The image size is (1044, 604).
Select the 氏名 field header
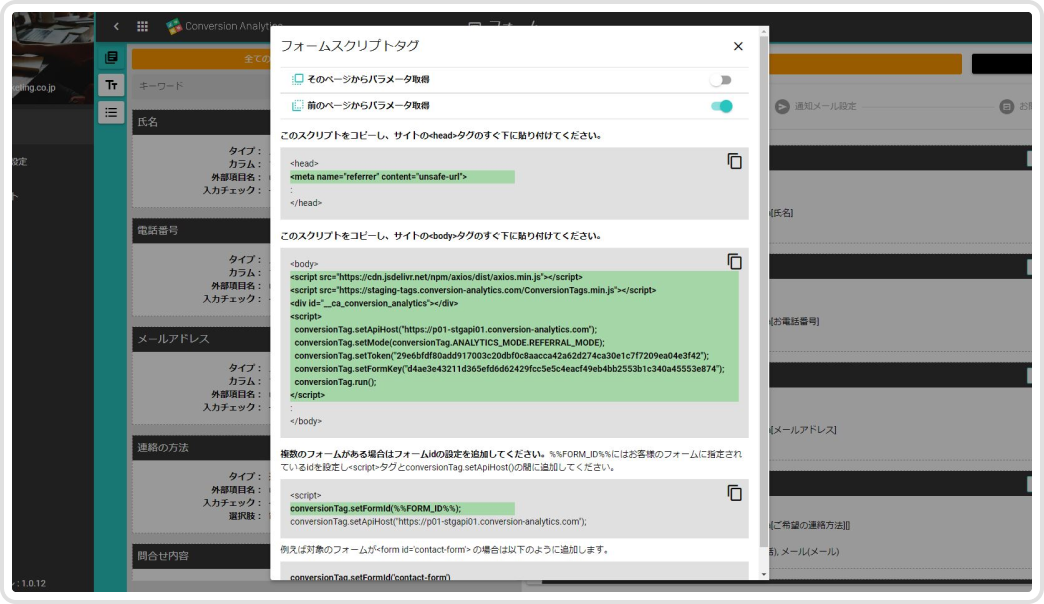[200, 122]
